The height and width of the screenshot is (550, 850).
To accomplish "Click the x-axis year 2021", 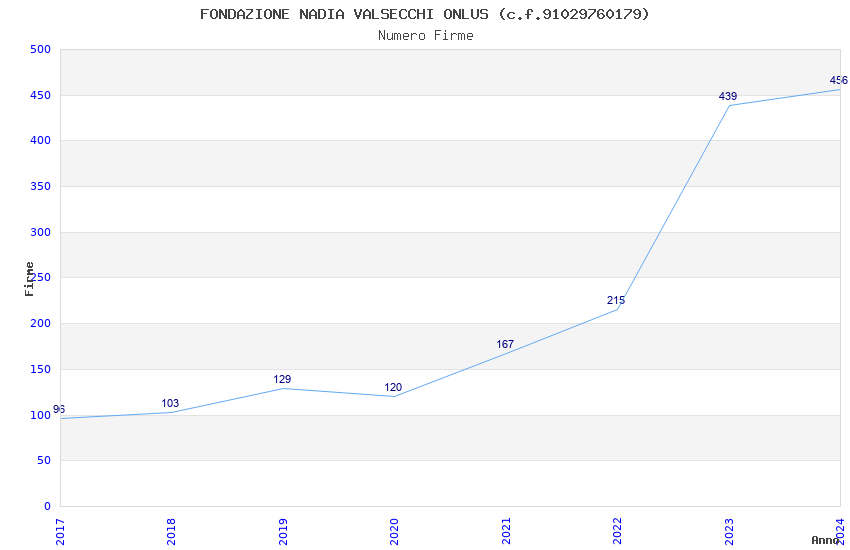I will (506, 532).
